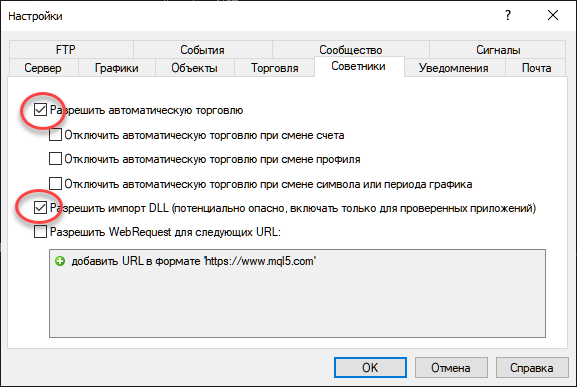Image resolution: width=577 pixels, height=387 pixels.
Task: Uncheck Разрешить автоматическую торговлю checkbox
Action: point(40,110)
